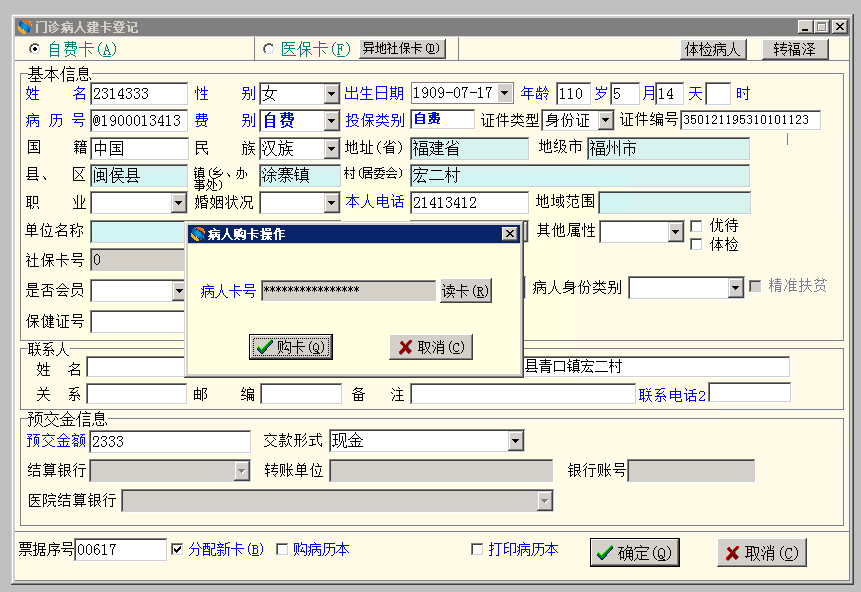Click the 县、区 field showing 闽侯县
Viewport: 861px width, 592px height.
pos(139,176)
